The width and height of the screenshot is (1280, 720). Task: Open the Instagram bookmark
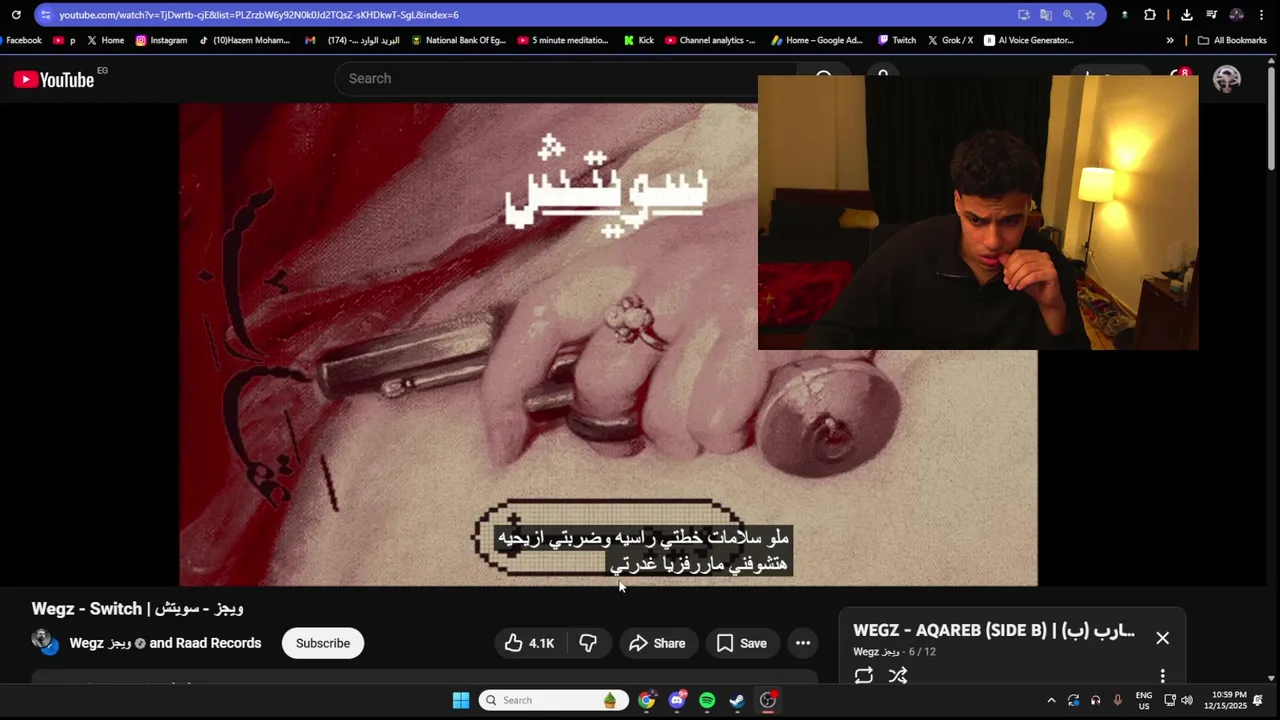click(161, 41)
